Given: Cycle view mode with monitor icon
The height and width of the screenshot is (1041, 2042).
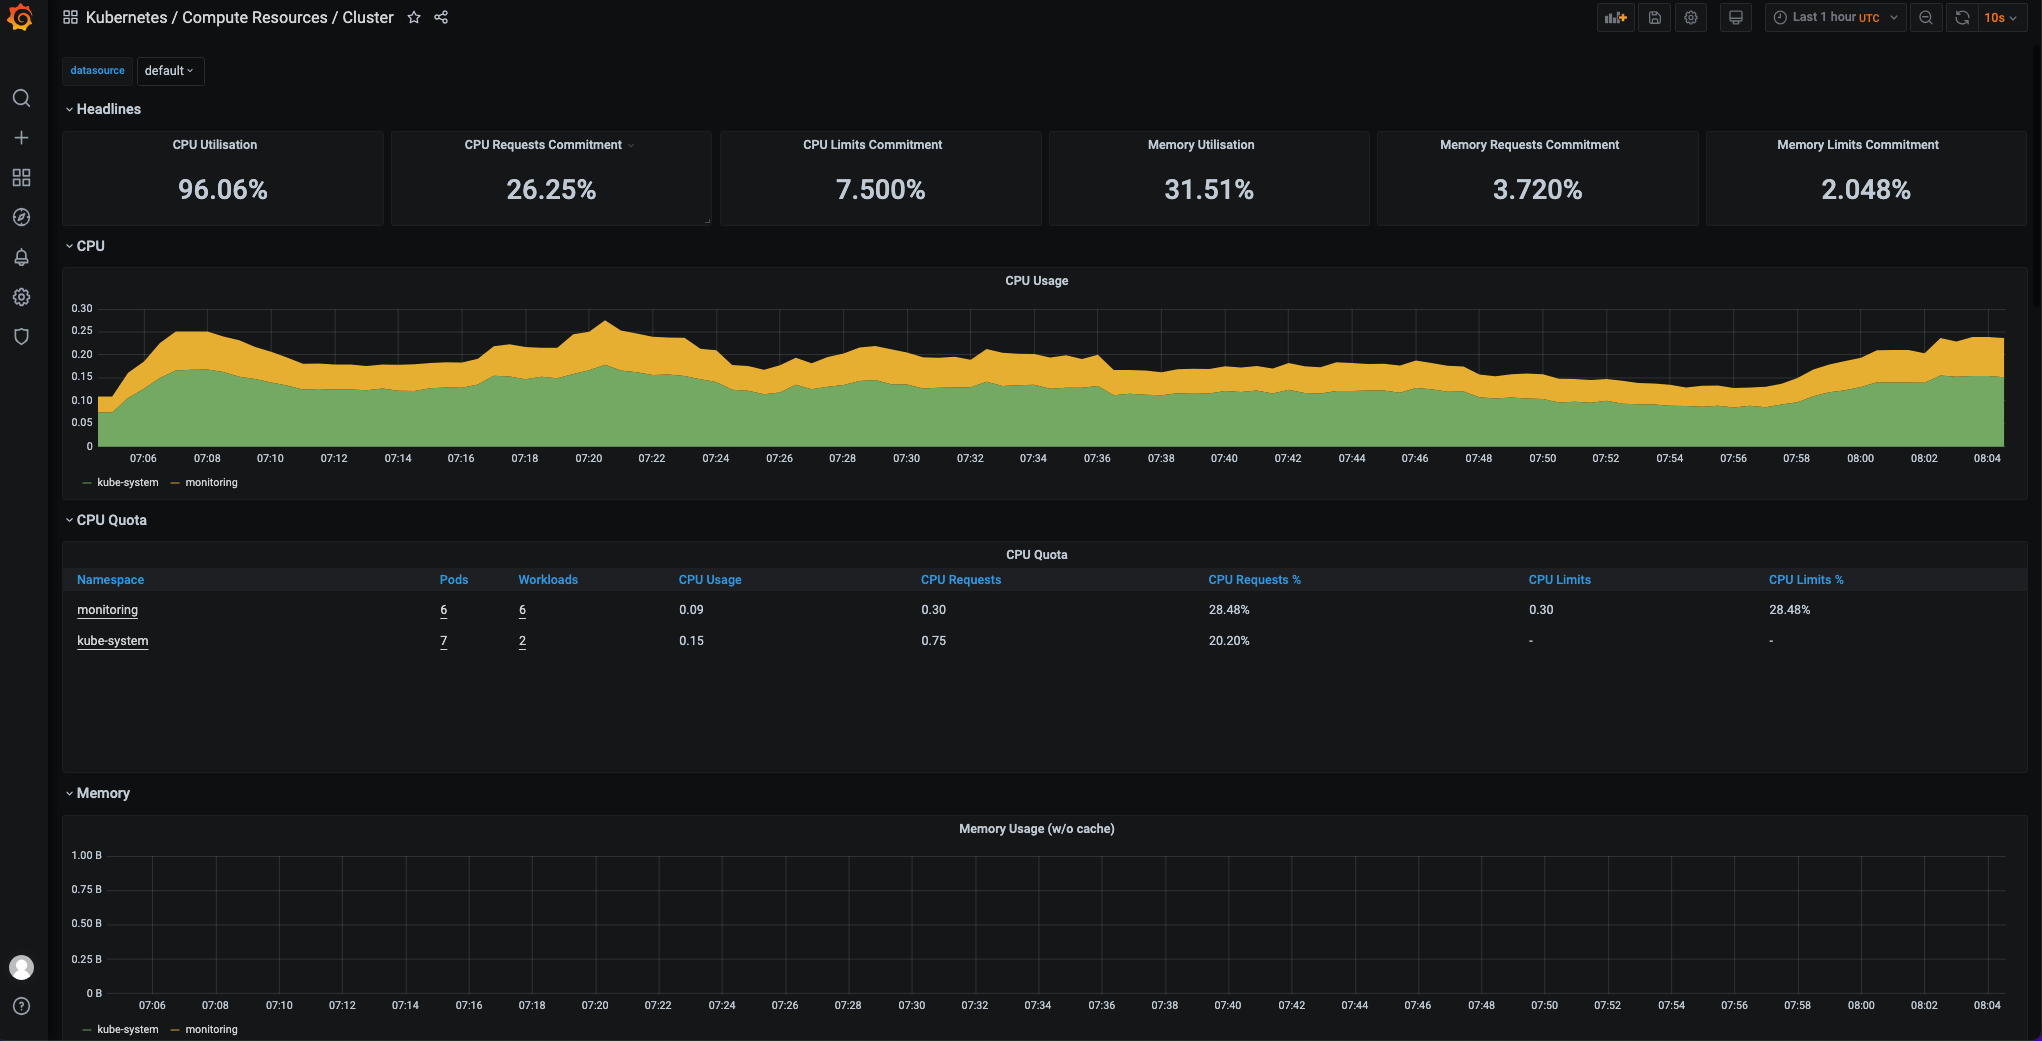Looking at the screenshot, I should click(1736, 18).
